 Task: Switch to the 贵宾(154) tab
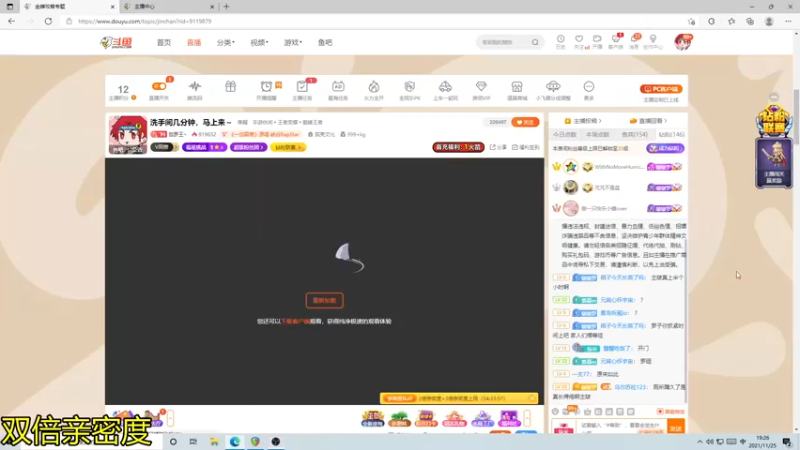[634, 135]
